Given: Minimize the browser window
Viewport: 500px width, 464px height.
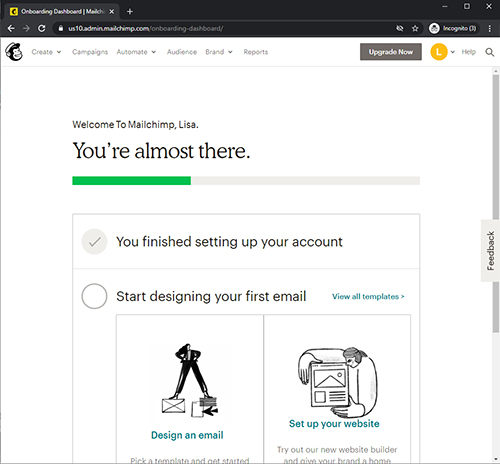Looking at the screenshot, I should click(445, 6).
